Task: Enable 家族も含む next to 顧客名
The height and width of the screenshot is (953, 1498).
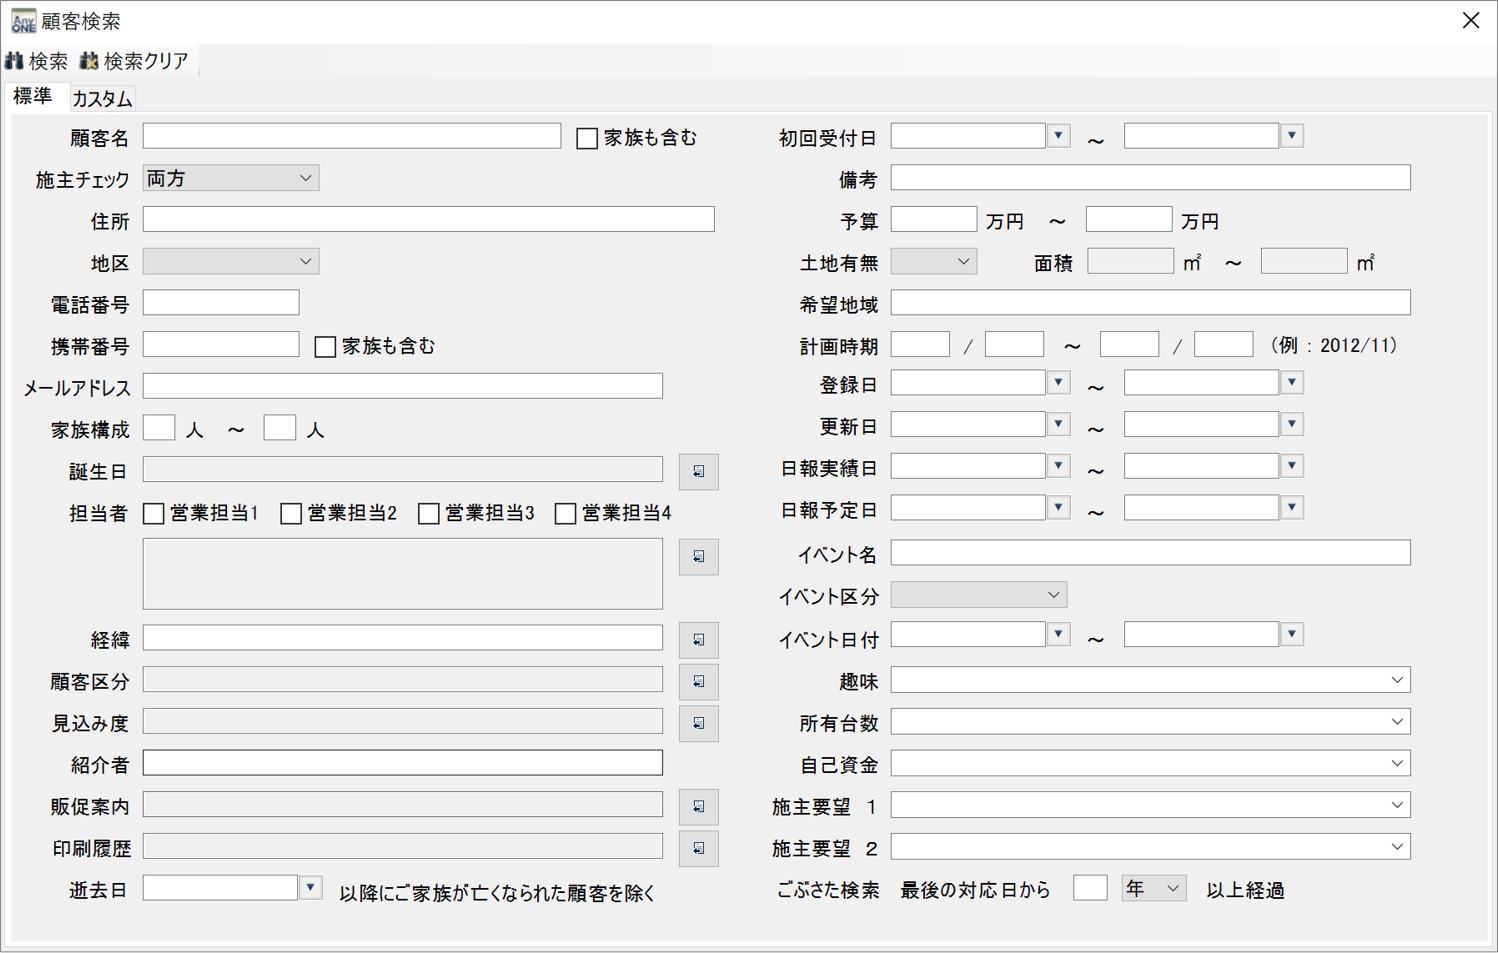Action: coord(587,138)
